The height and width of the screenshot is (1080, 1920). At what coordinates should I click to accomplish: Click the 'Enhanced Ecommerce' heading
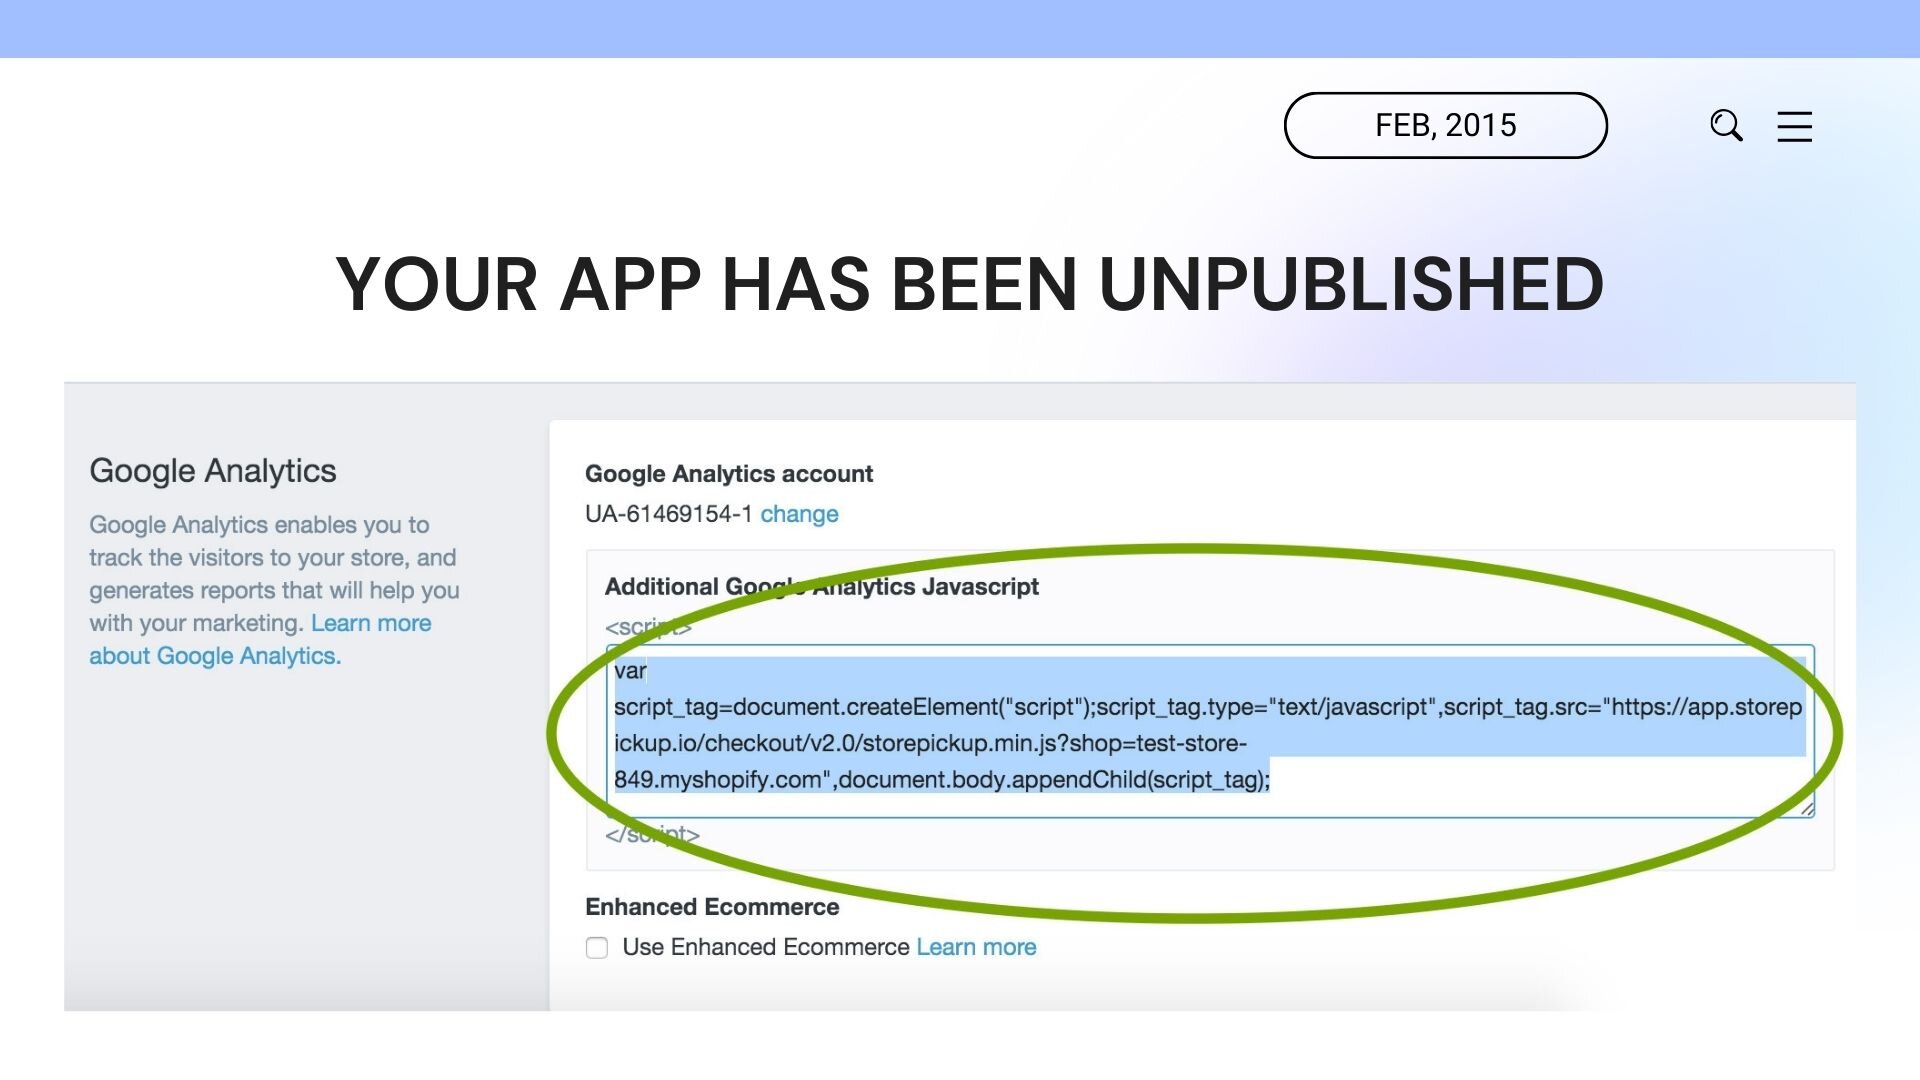[x=711, y=907]
